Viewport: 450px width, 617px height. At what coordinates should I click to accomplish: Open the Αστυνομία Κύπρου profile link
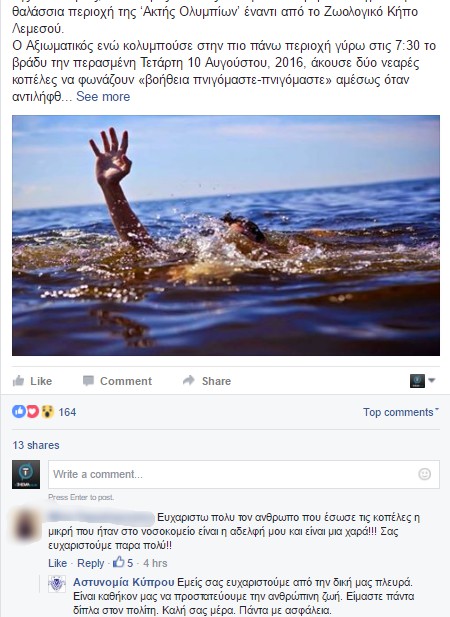pyautogui.click(x=124, y=582)
